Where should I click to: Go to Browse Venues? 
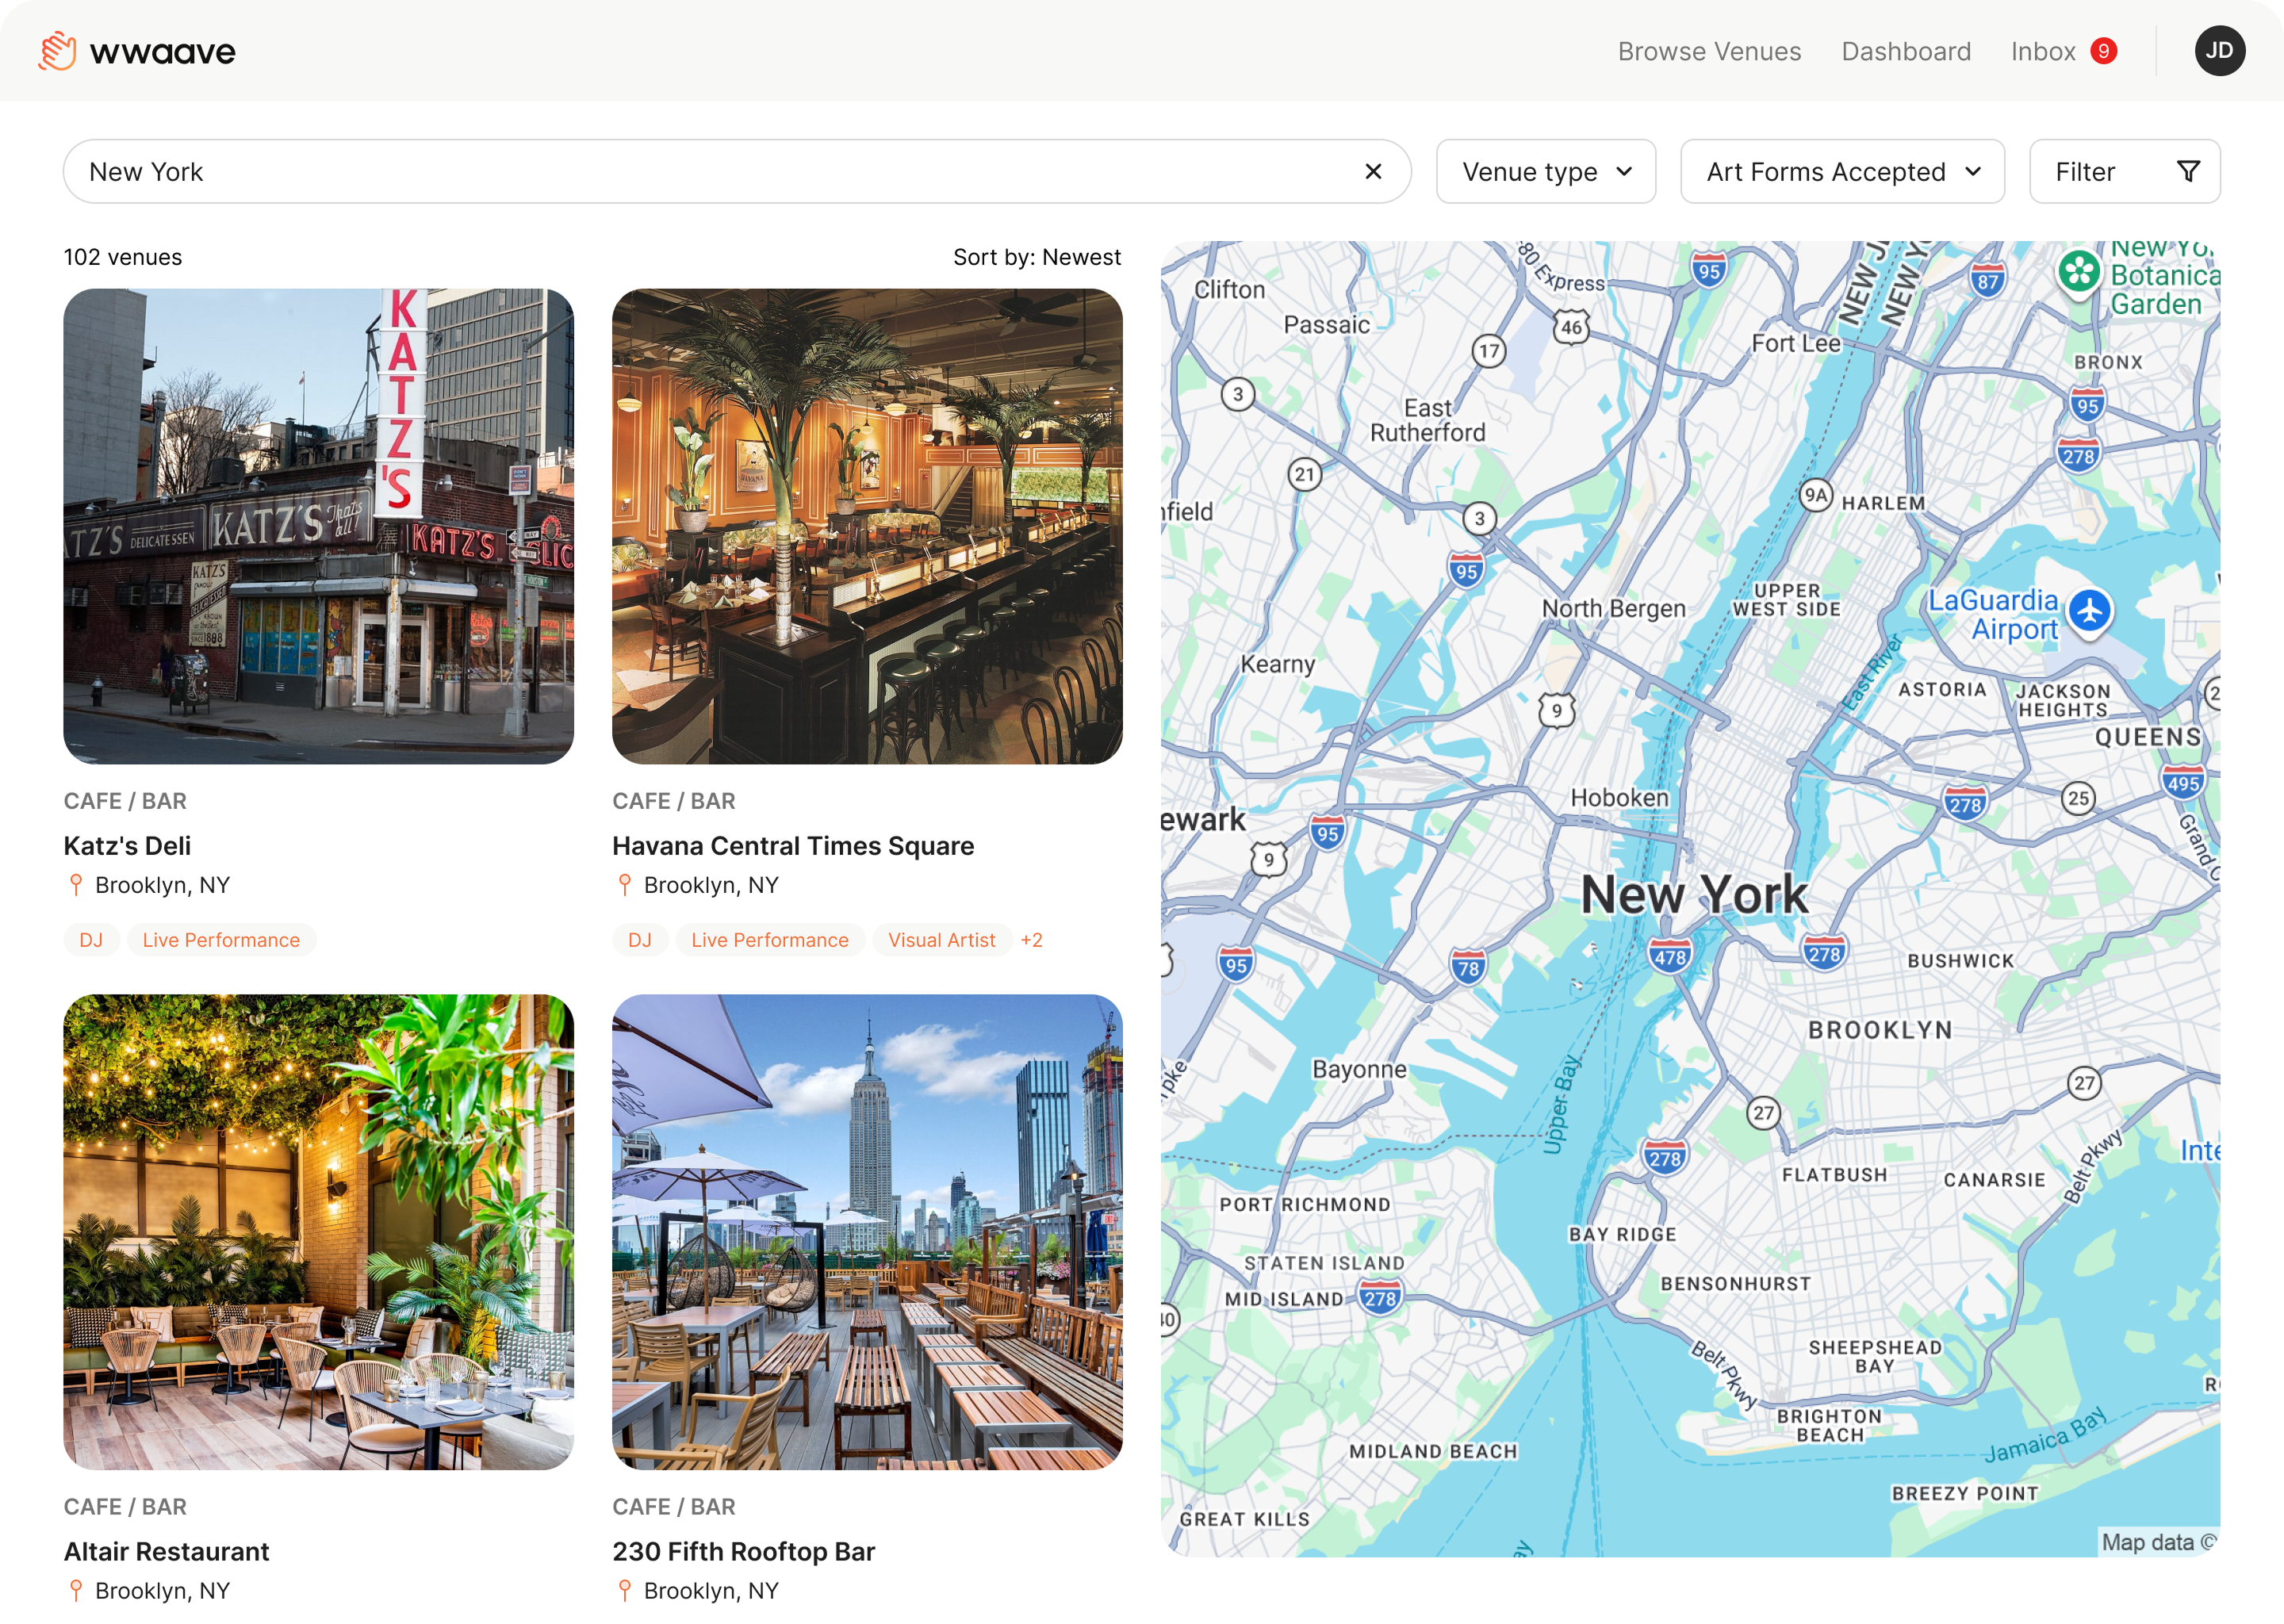(x=1709, y=51)
